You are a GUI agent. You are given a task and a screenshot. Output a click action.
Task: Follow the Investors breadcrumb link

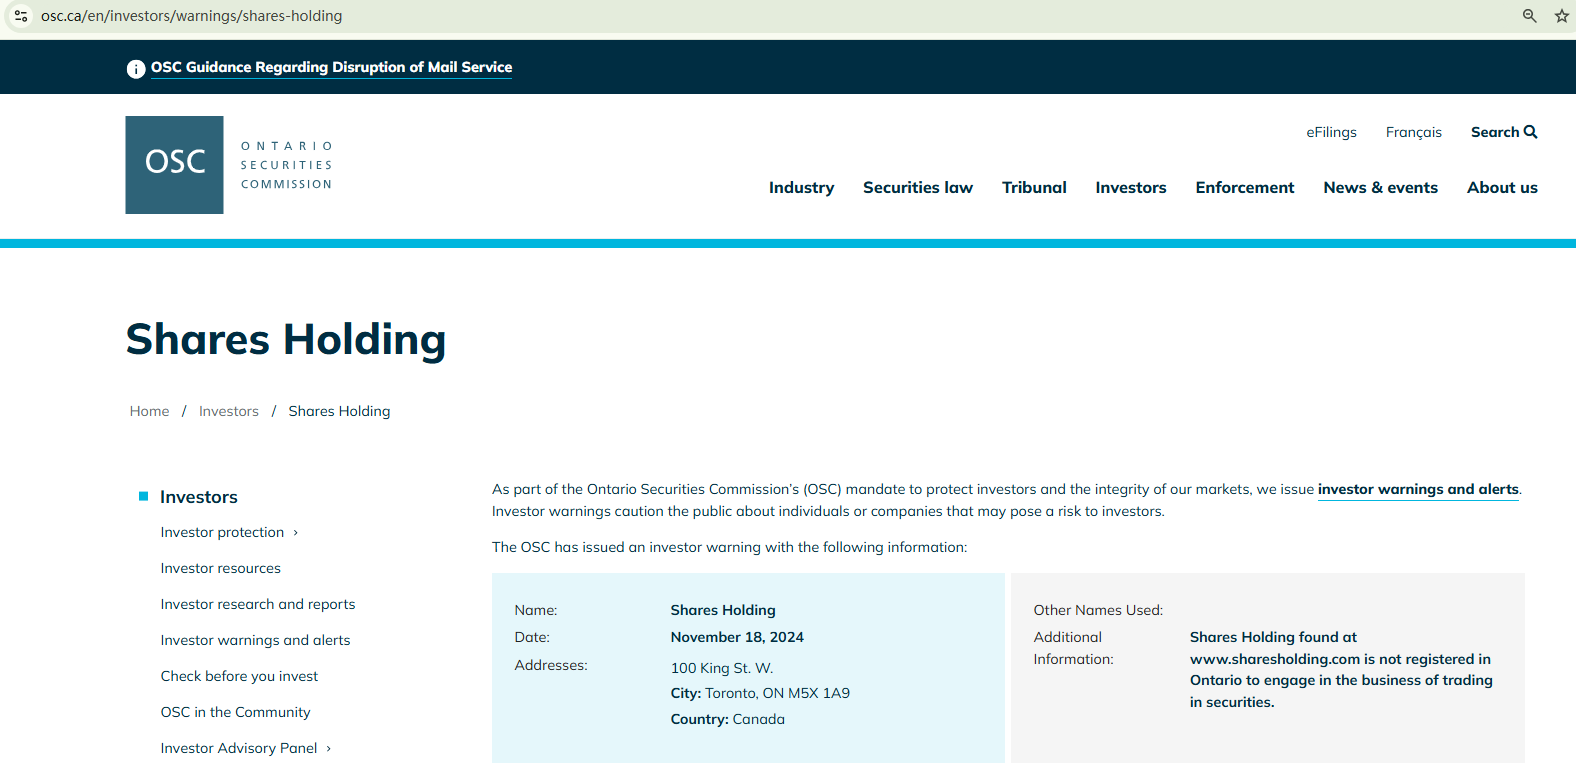click(228, 411)
